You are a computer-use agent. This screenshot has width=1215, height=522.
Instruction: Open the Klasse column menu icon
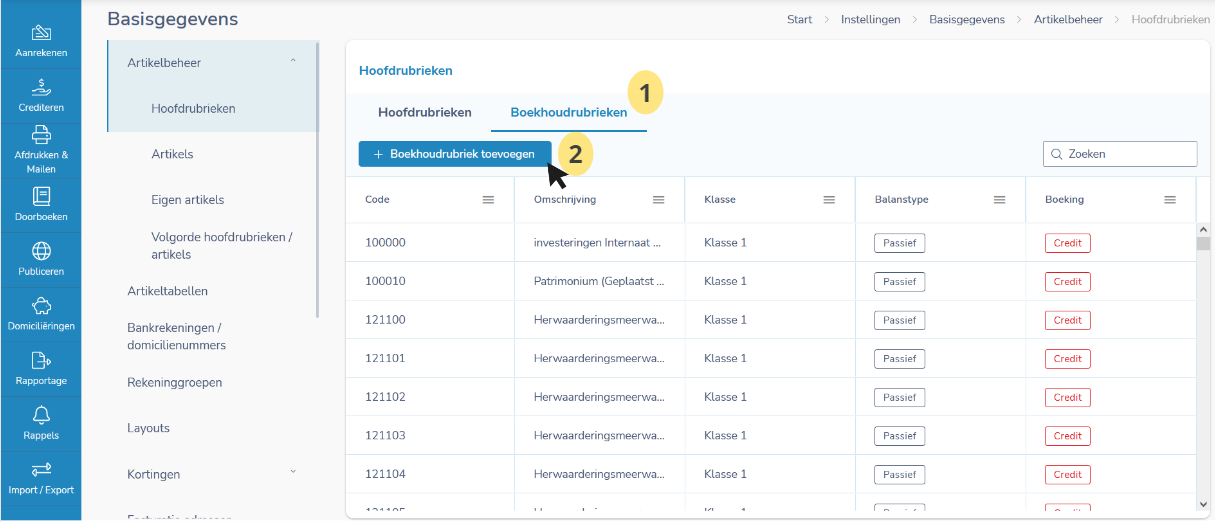pyautogui.click(x=829, y=200)
